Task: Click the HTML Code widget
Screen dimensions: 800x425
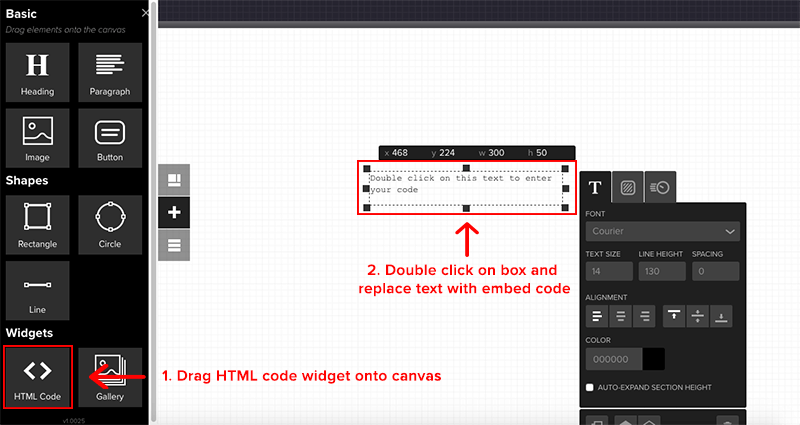Action: (37, 376)
